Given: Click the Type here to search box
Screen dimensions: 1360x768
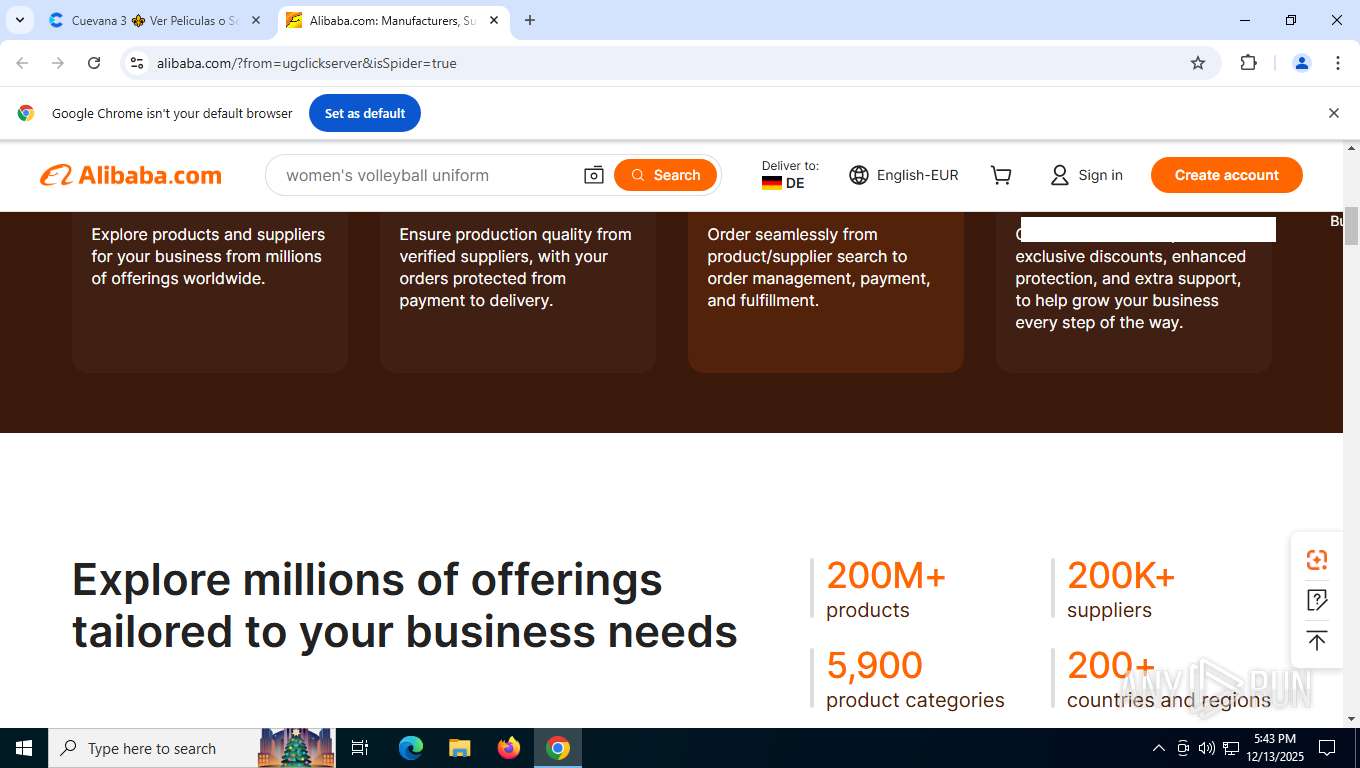Looking at the screenshot, I should coord(155,748).
